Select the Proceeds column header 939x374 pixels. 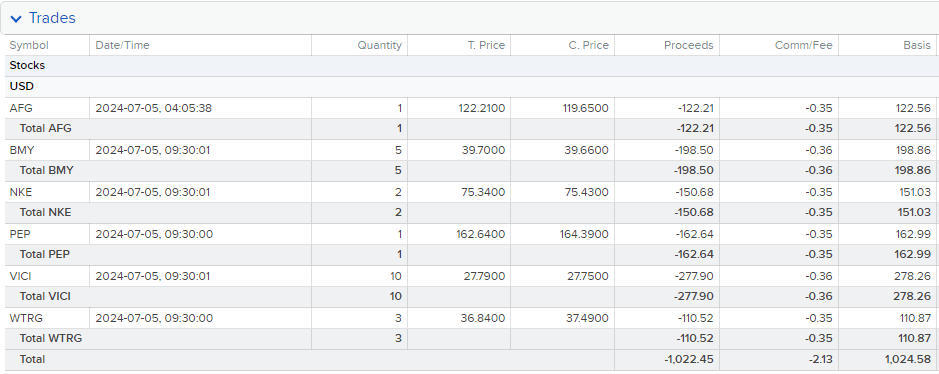tap(689, 45)
